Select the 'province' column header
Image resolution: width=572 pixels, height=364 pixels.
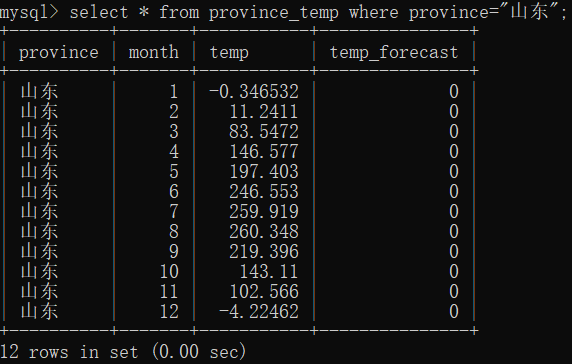coord(59,53)
